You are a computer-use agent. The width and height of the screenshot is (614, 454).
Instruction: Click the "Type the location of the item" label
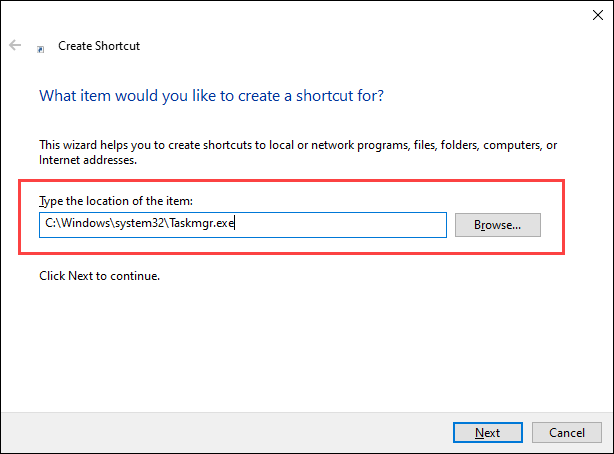[x=122, y=202]
